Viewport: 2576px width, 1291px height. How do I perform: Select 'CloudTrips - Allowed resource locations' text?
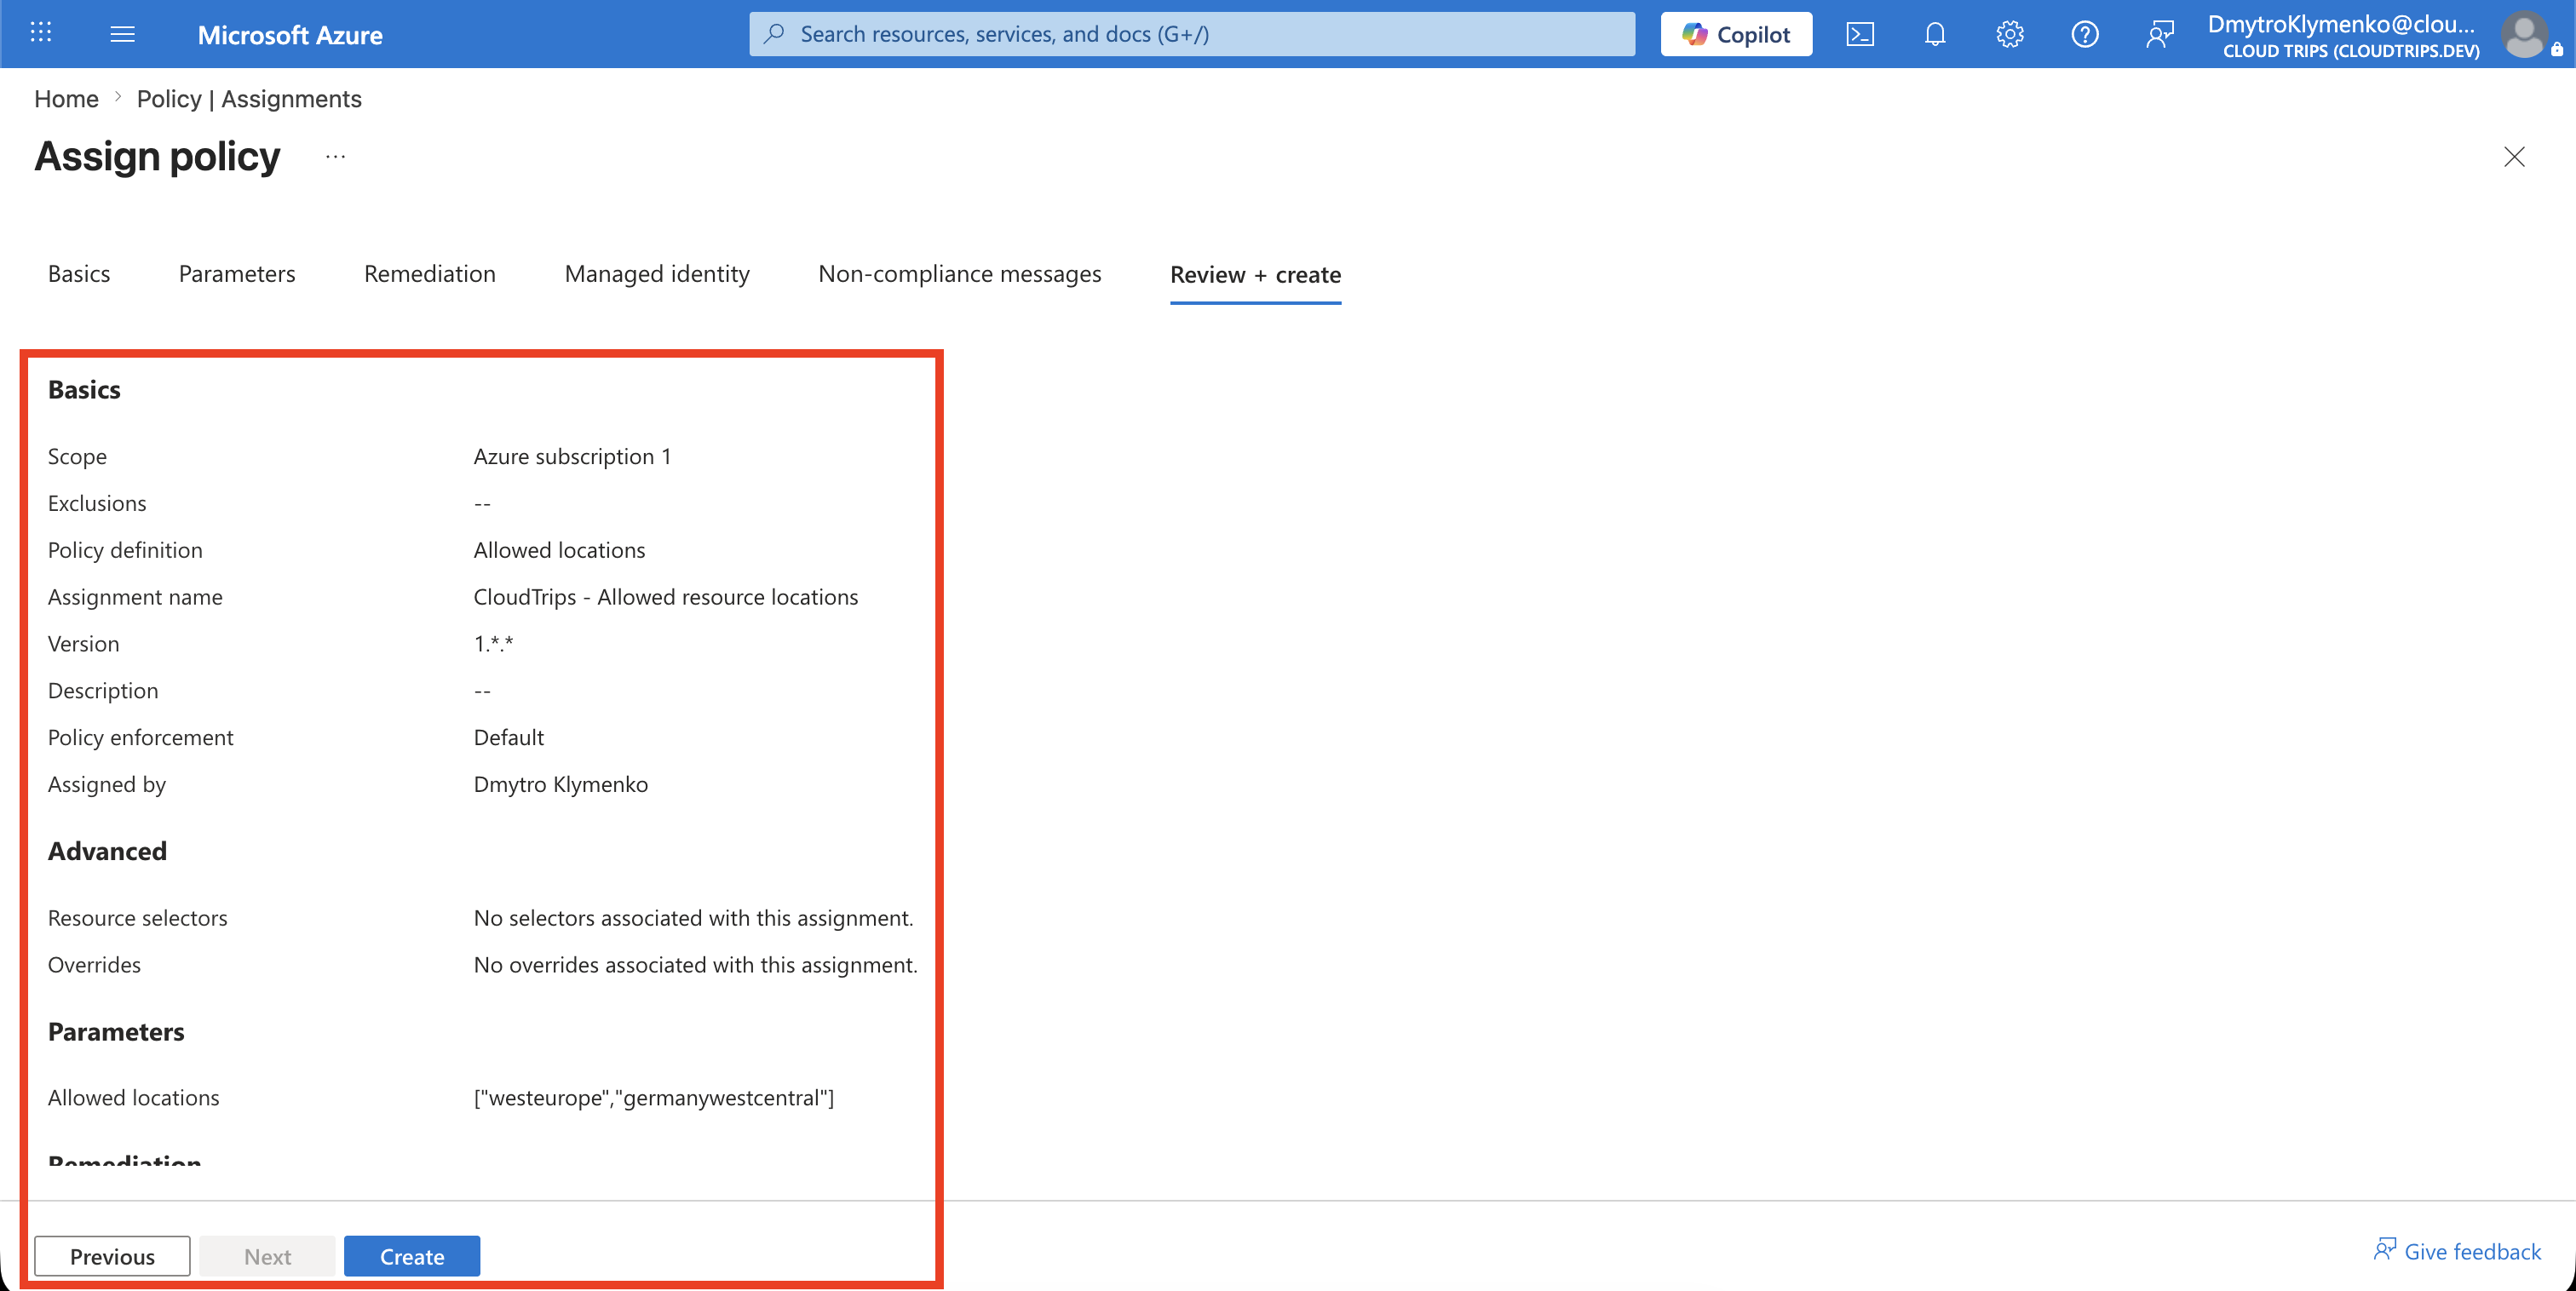(666, 597)
